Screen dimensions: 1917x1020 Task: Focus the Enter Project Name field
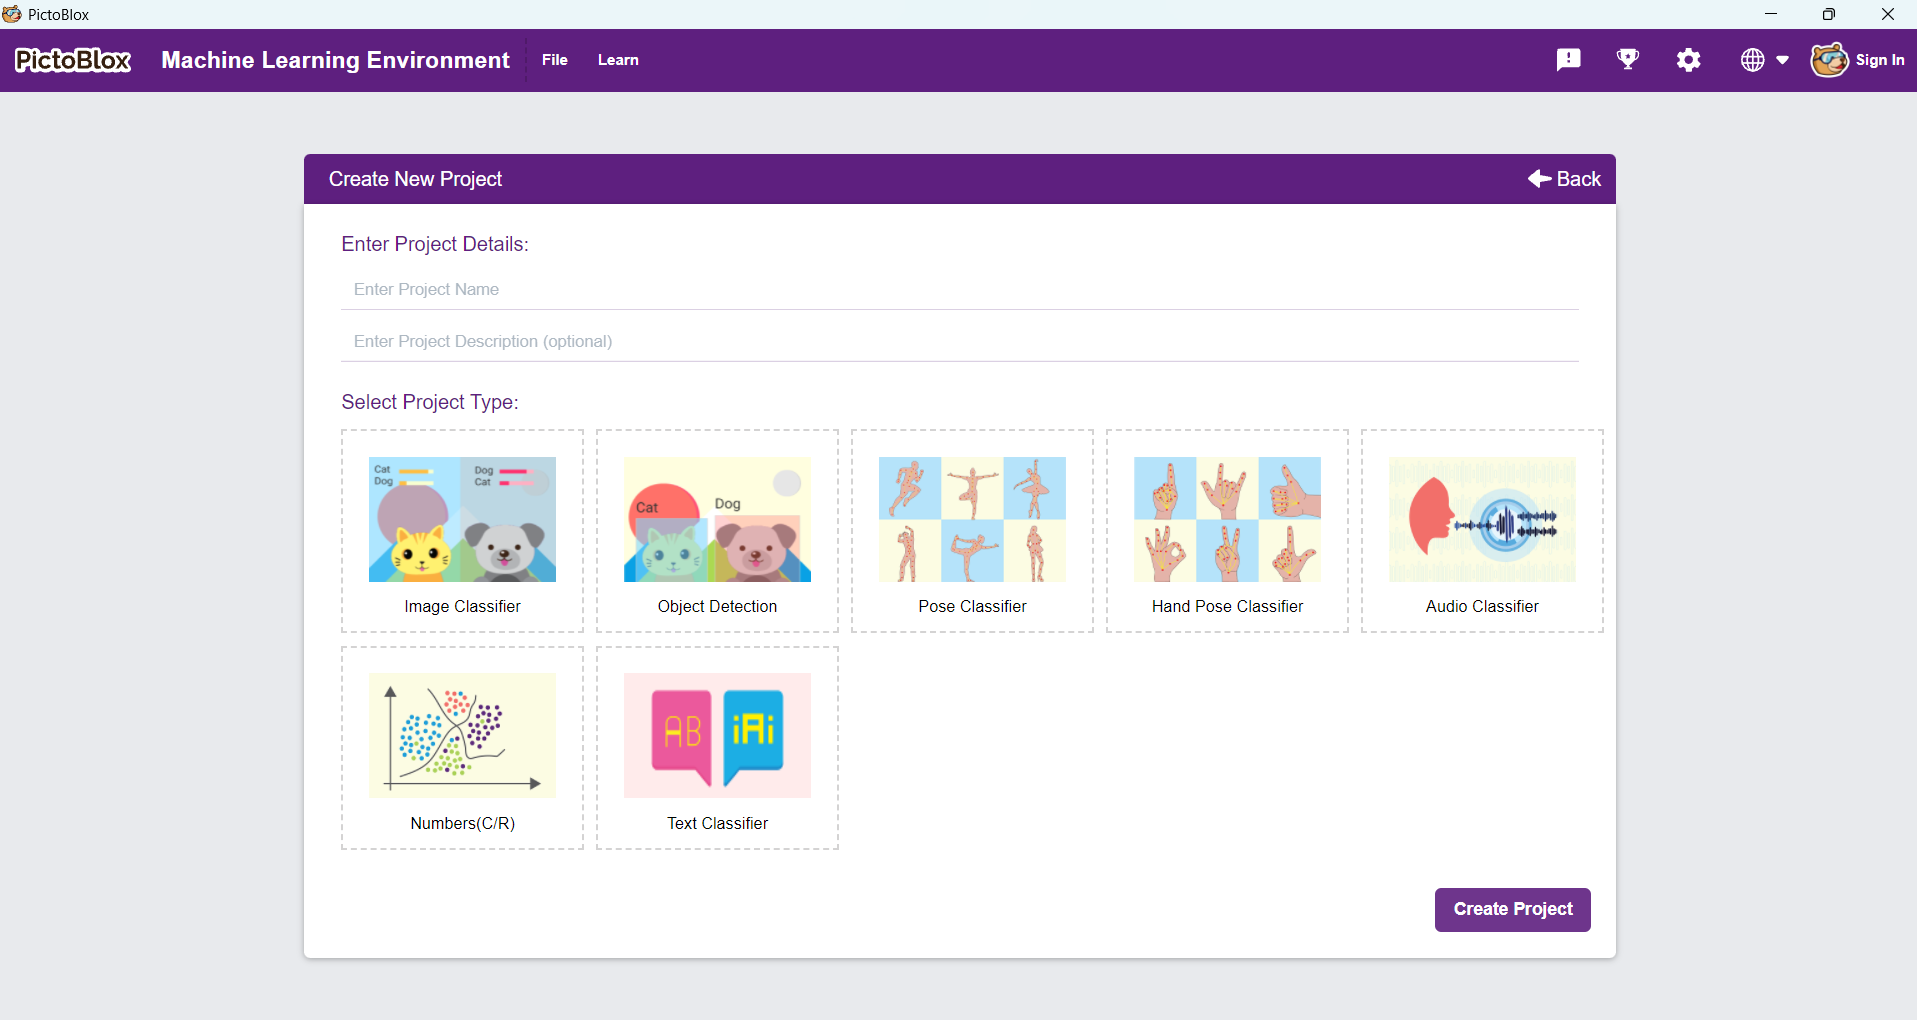point(960,289)
